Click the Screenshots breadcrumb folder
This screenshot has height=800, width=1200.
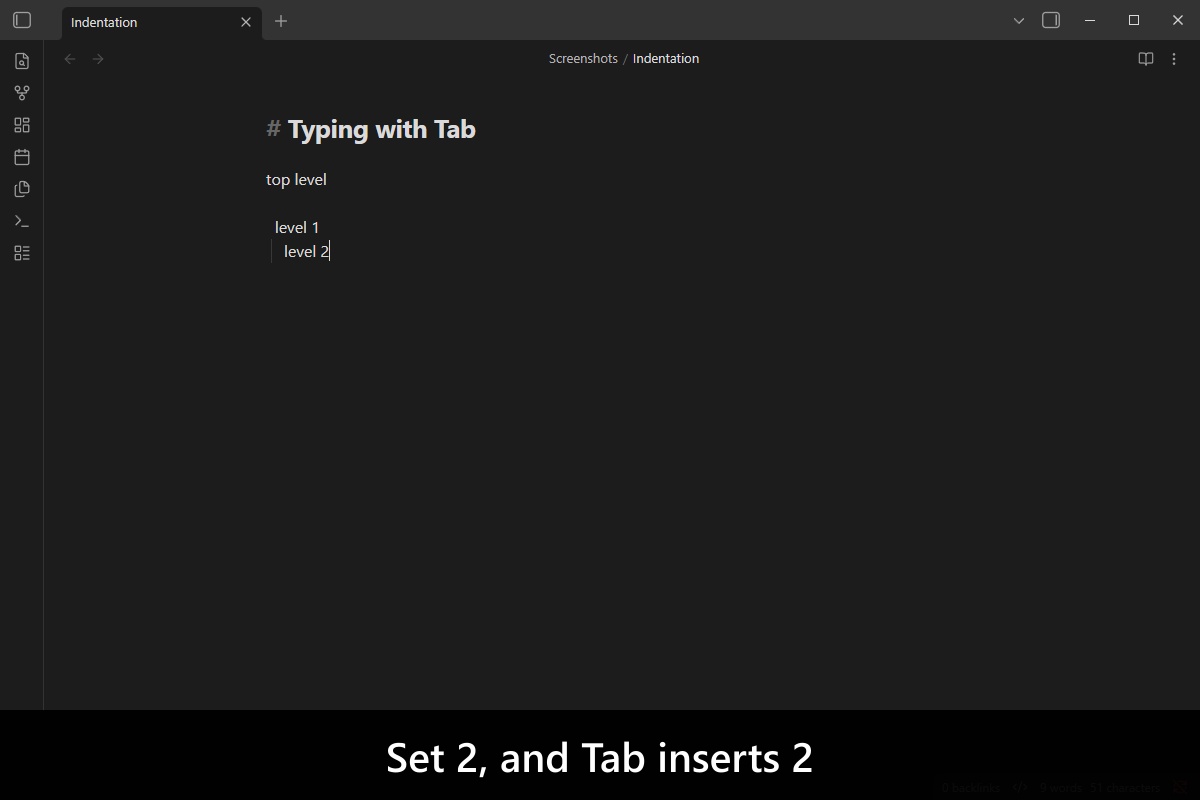click(x=583, y=59)
